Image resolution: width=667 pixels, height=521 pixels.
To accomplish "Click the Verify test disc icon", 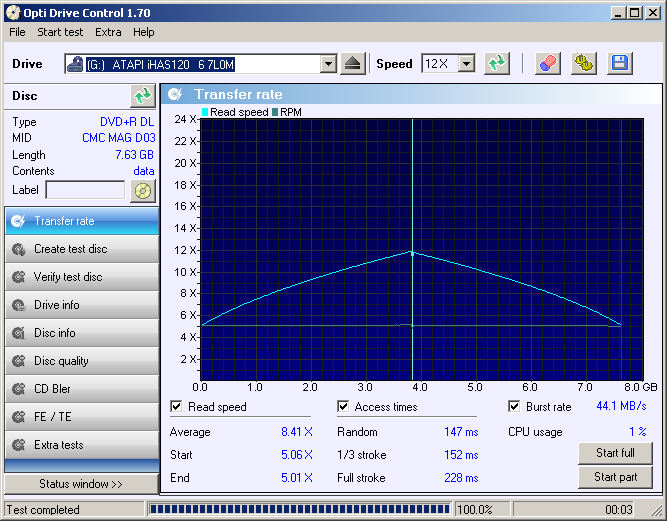I will 18,277.
